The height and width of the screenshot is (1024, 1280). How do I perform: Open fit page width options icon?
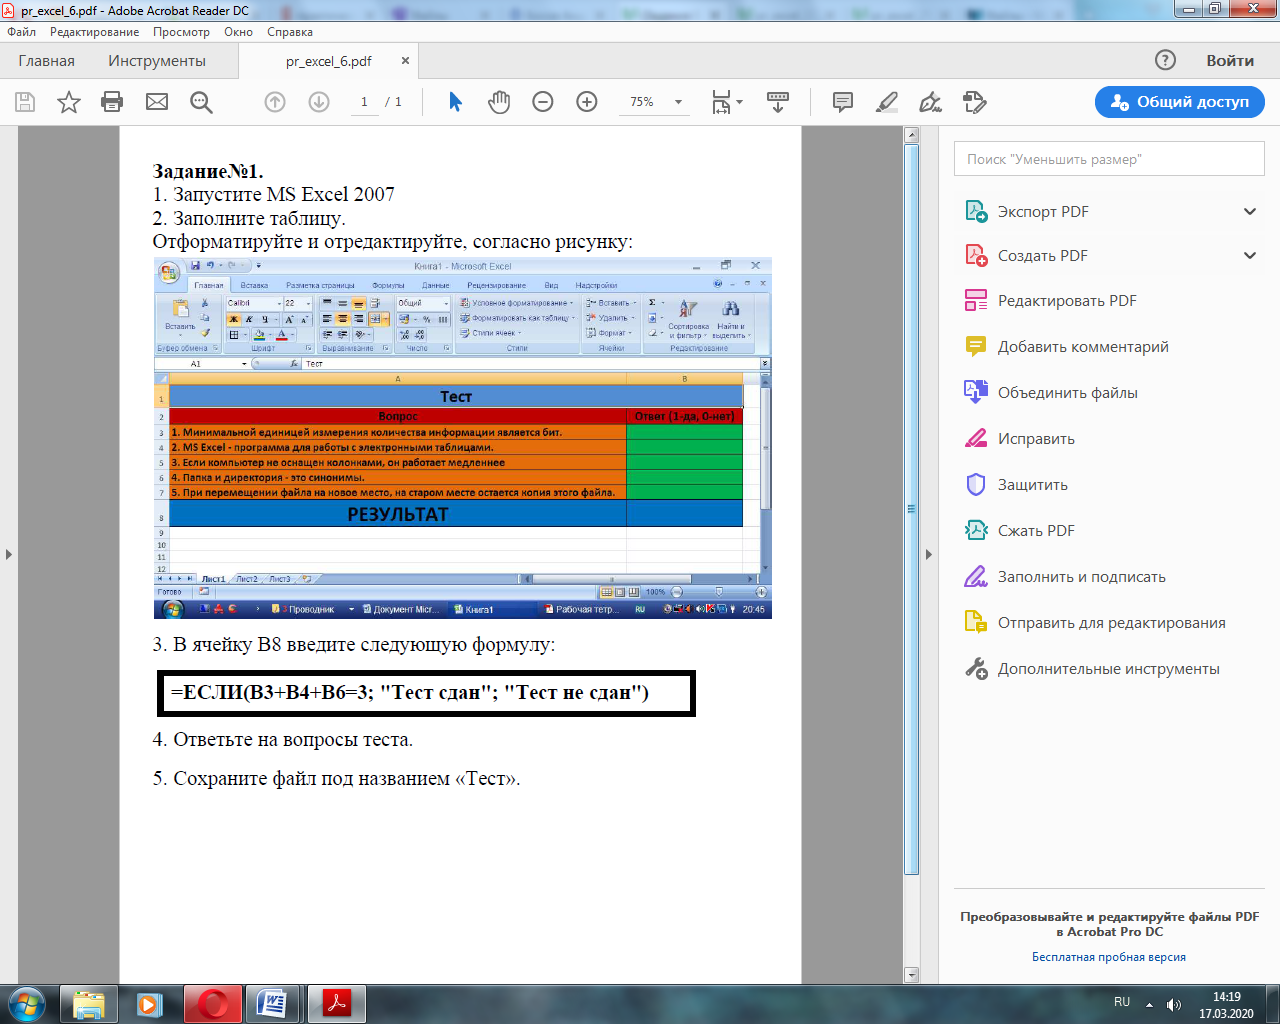click(x=726, y=102)
